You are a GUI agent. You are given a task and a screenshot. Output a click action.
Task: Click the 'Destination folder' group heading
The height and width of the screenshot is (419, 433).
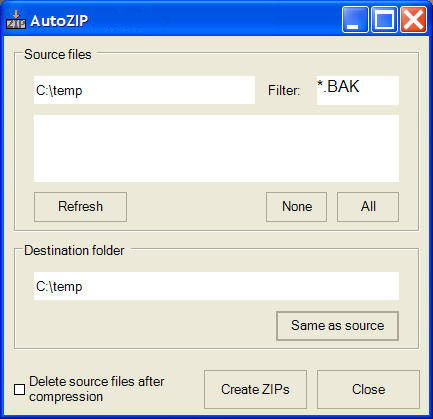pyautogui.click(x=74, y=251)
